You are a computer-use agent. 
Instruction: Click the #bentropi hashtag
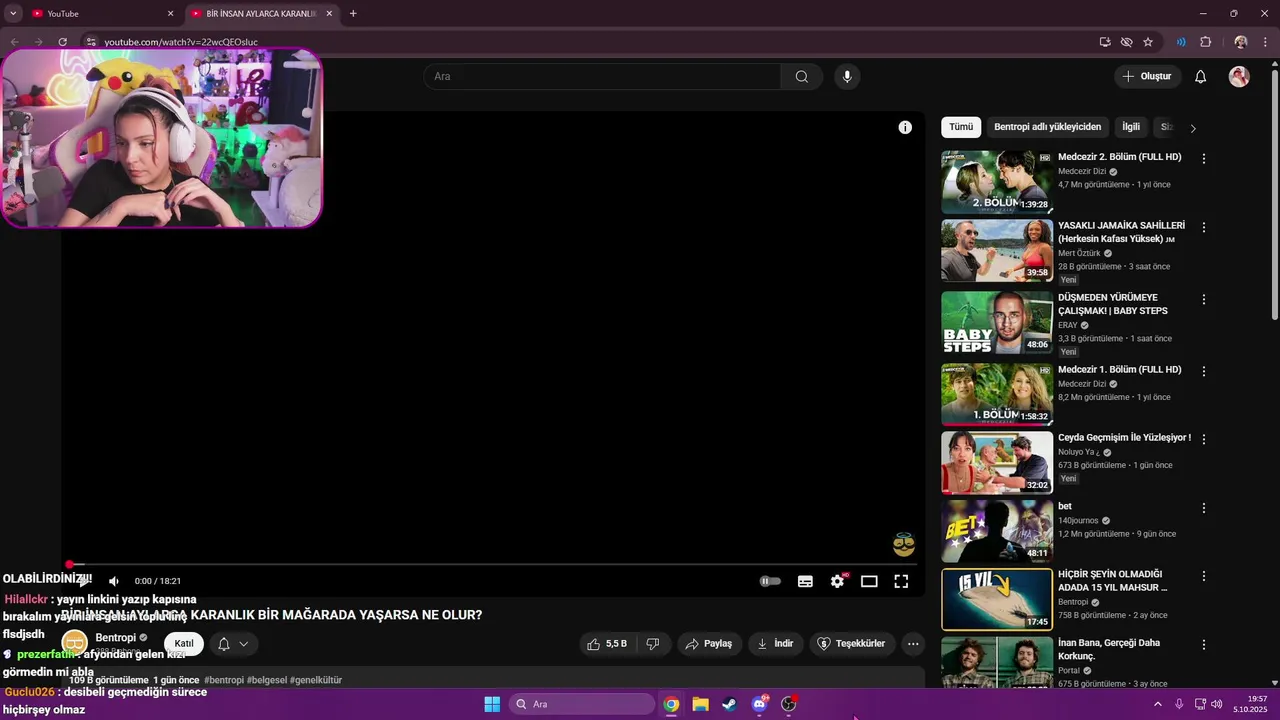pos(224,680)
